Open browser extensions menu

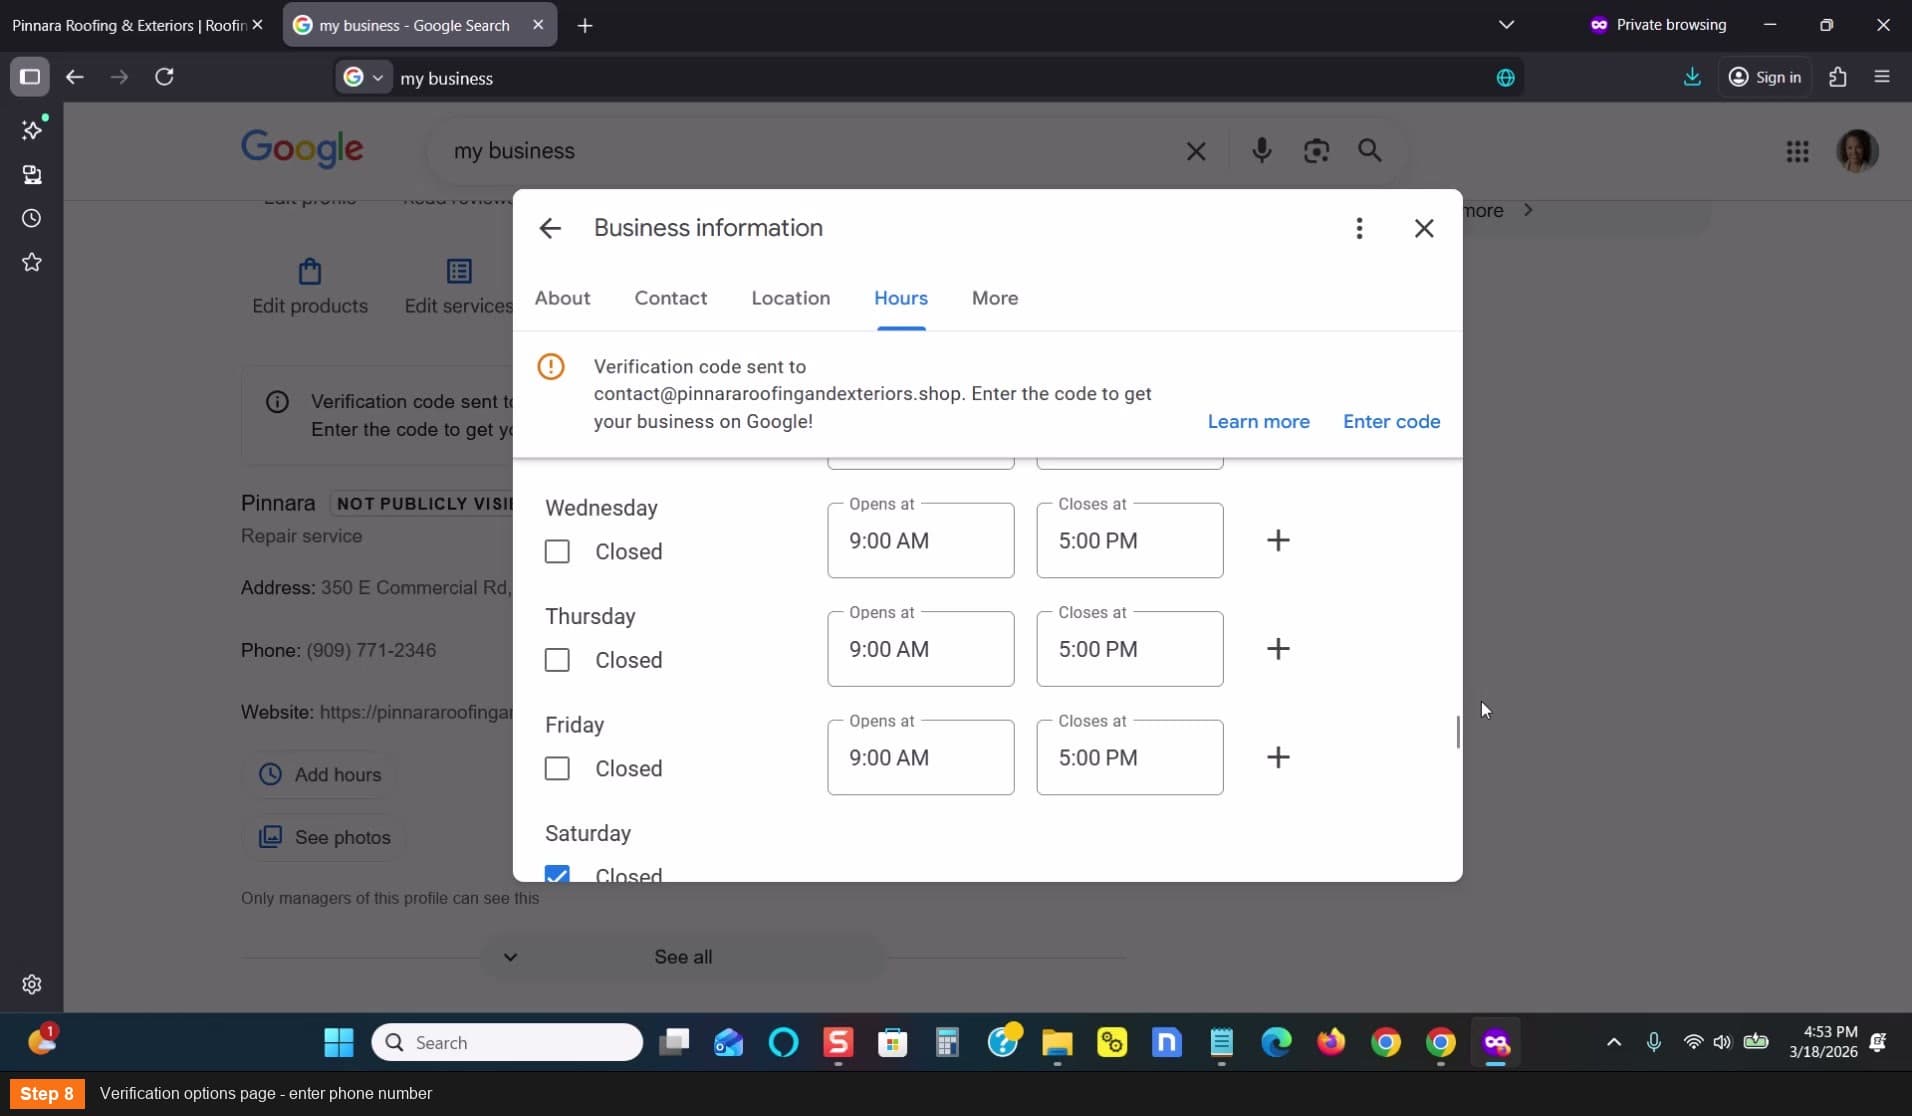(1838, 77)
